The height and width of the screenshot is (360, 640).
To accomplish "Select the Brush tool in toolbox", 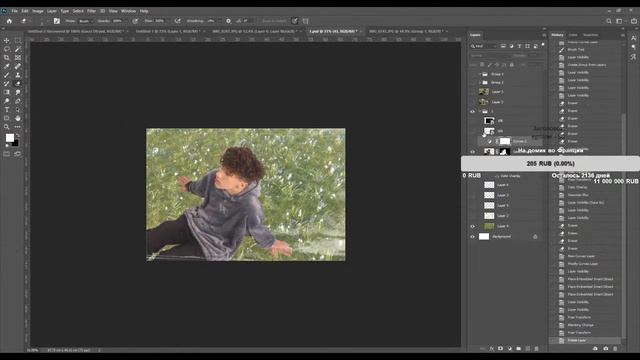I will 7,75.
